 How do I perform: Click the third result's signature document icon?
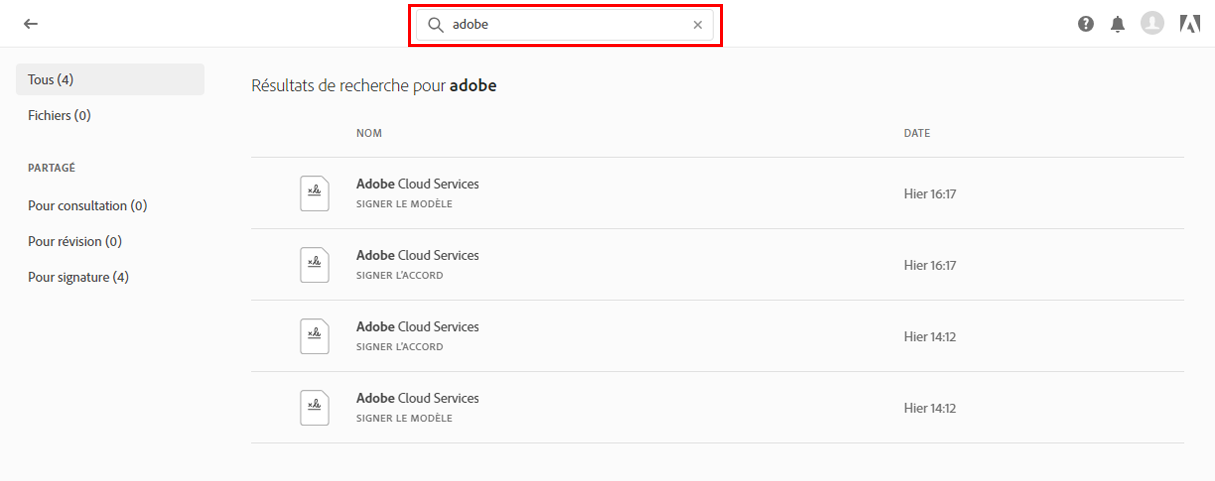[x=314, y=336]
